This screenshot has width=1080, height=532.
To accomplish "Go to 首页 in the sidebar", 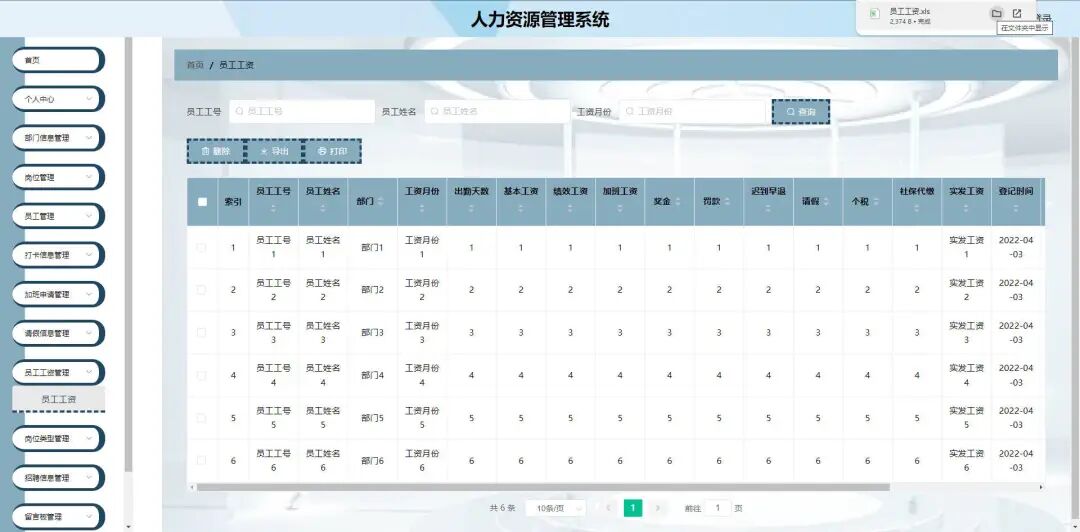I will 58,60.
